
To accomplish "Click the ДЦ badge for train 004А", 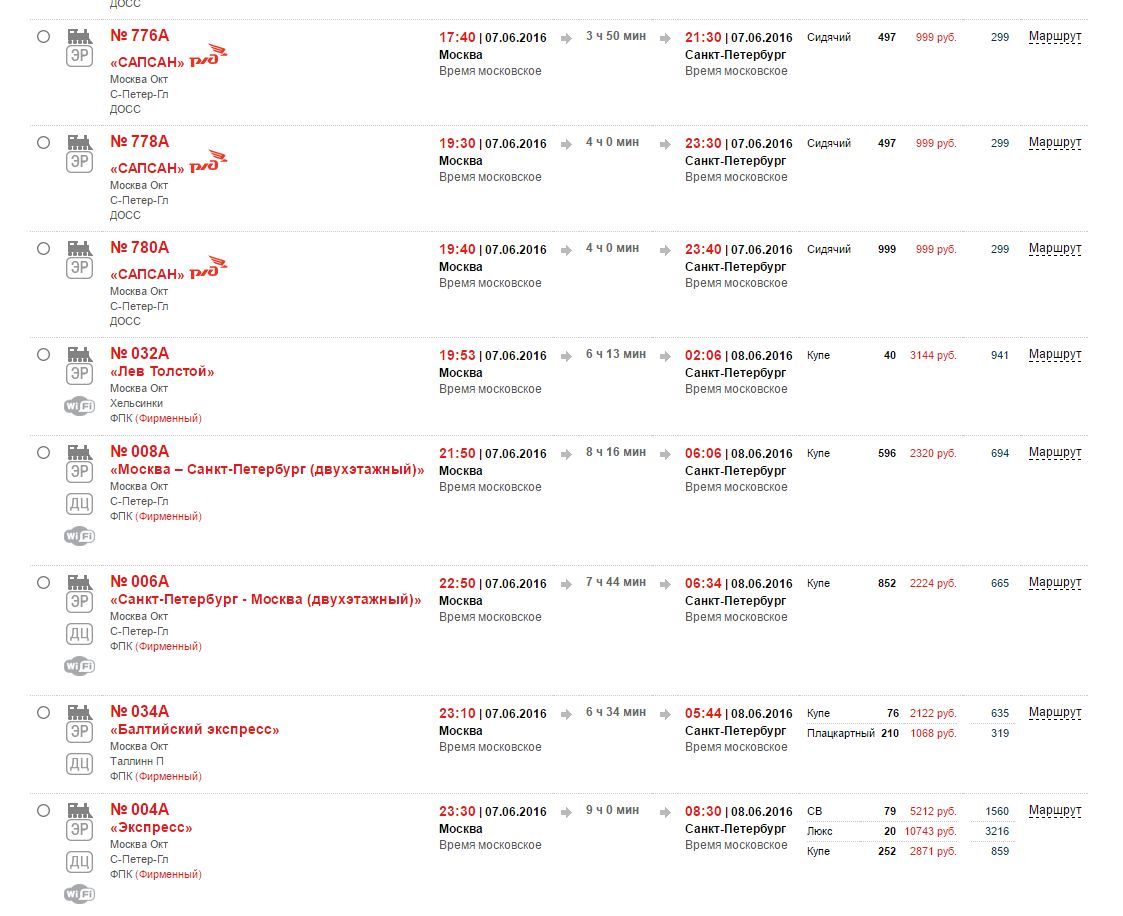I will pyautogui.click(x=79, y=862).
